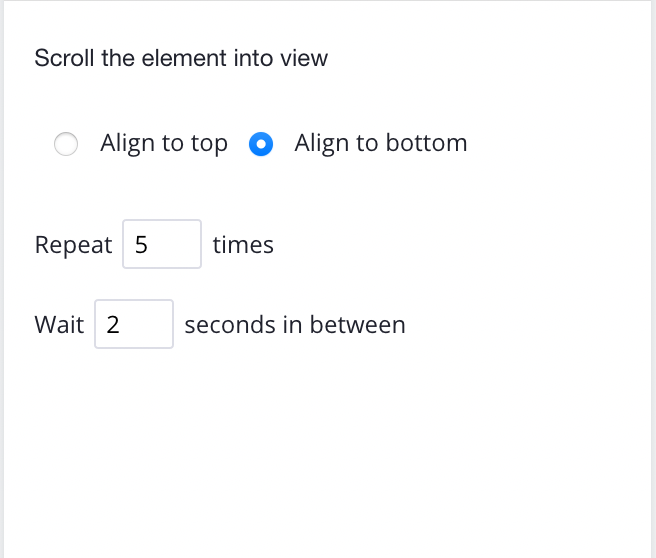The height and width of the screenshot is (558, 656).
Task: Select the Align to bottom radio button
Action: pos(261,144)
